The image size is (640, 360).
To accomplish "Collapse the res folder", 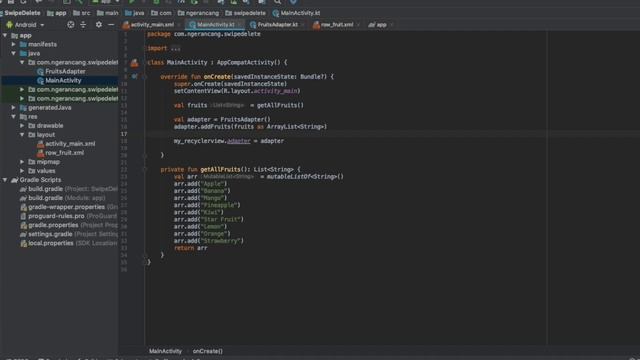I will [x=13, y=117].
